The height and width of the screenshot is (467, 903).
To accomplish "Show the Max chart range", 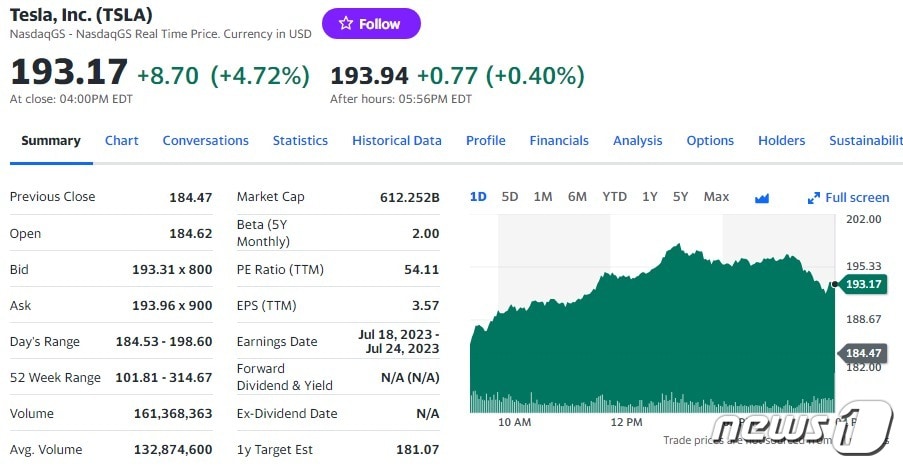I will [x=716, y=197].
